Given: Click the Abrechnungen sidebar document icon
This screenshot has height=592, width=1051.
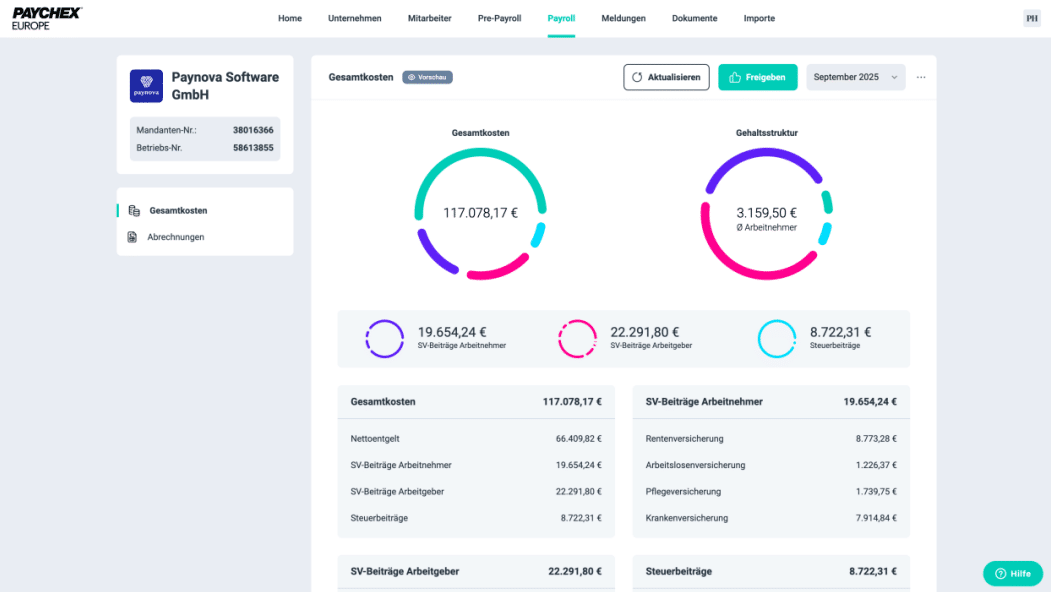Looking at the screenshot, I should point(132,237).
